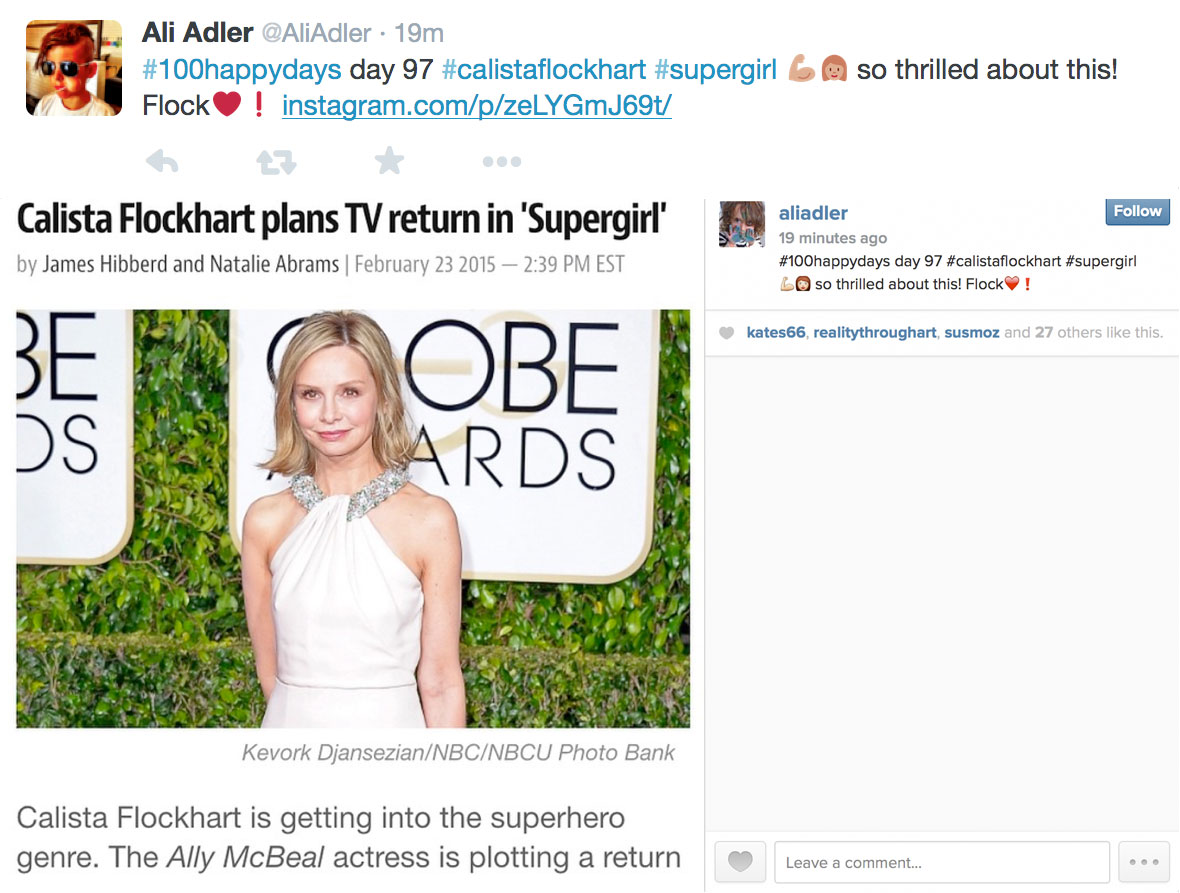Image resolution: width=1180 pixels, height=893 pixels.
Task: View realitythroughart's profile from likes
Action: click(874, 333)
